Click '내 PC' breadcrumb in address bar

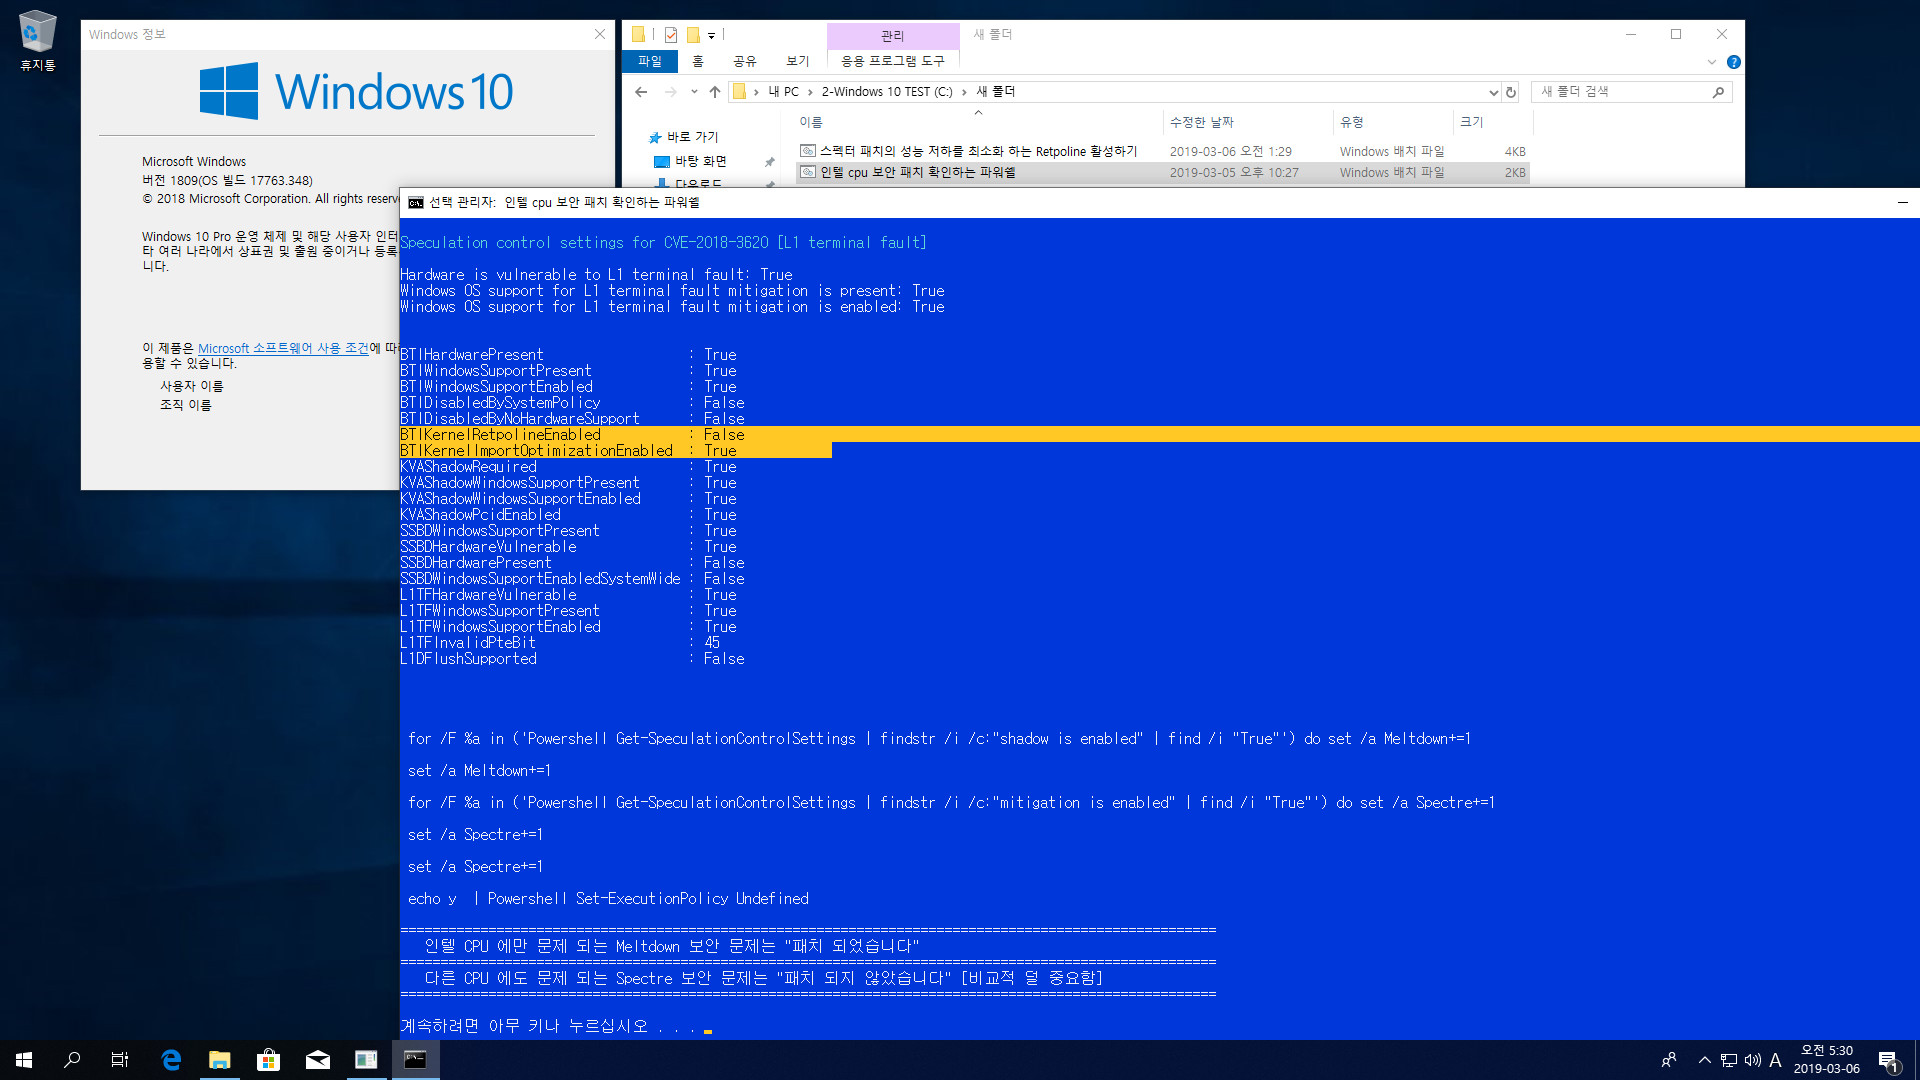pyautogui.click(x=783, y=92)
